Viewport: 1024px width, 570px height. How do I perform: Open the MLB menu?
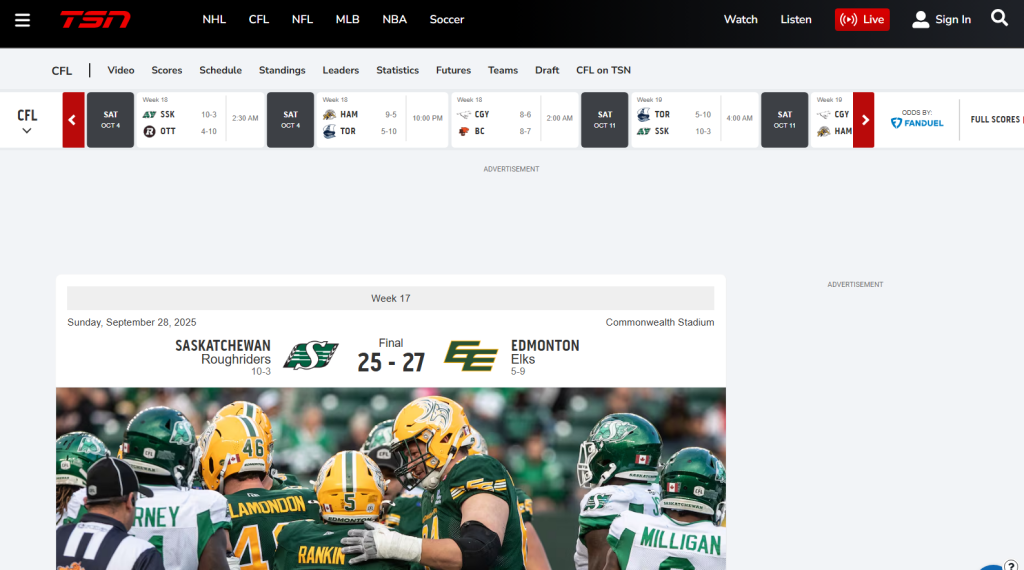coord(347,20)
